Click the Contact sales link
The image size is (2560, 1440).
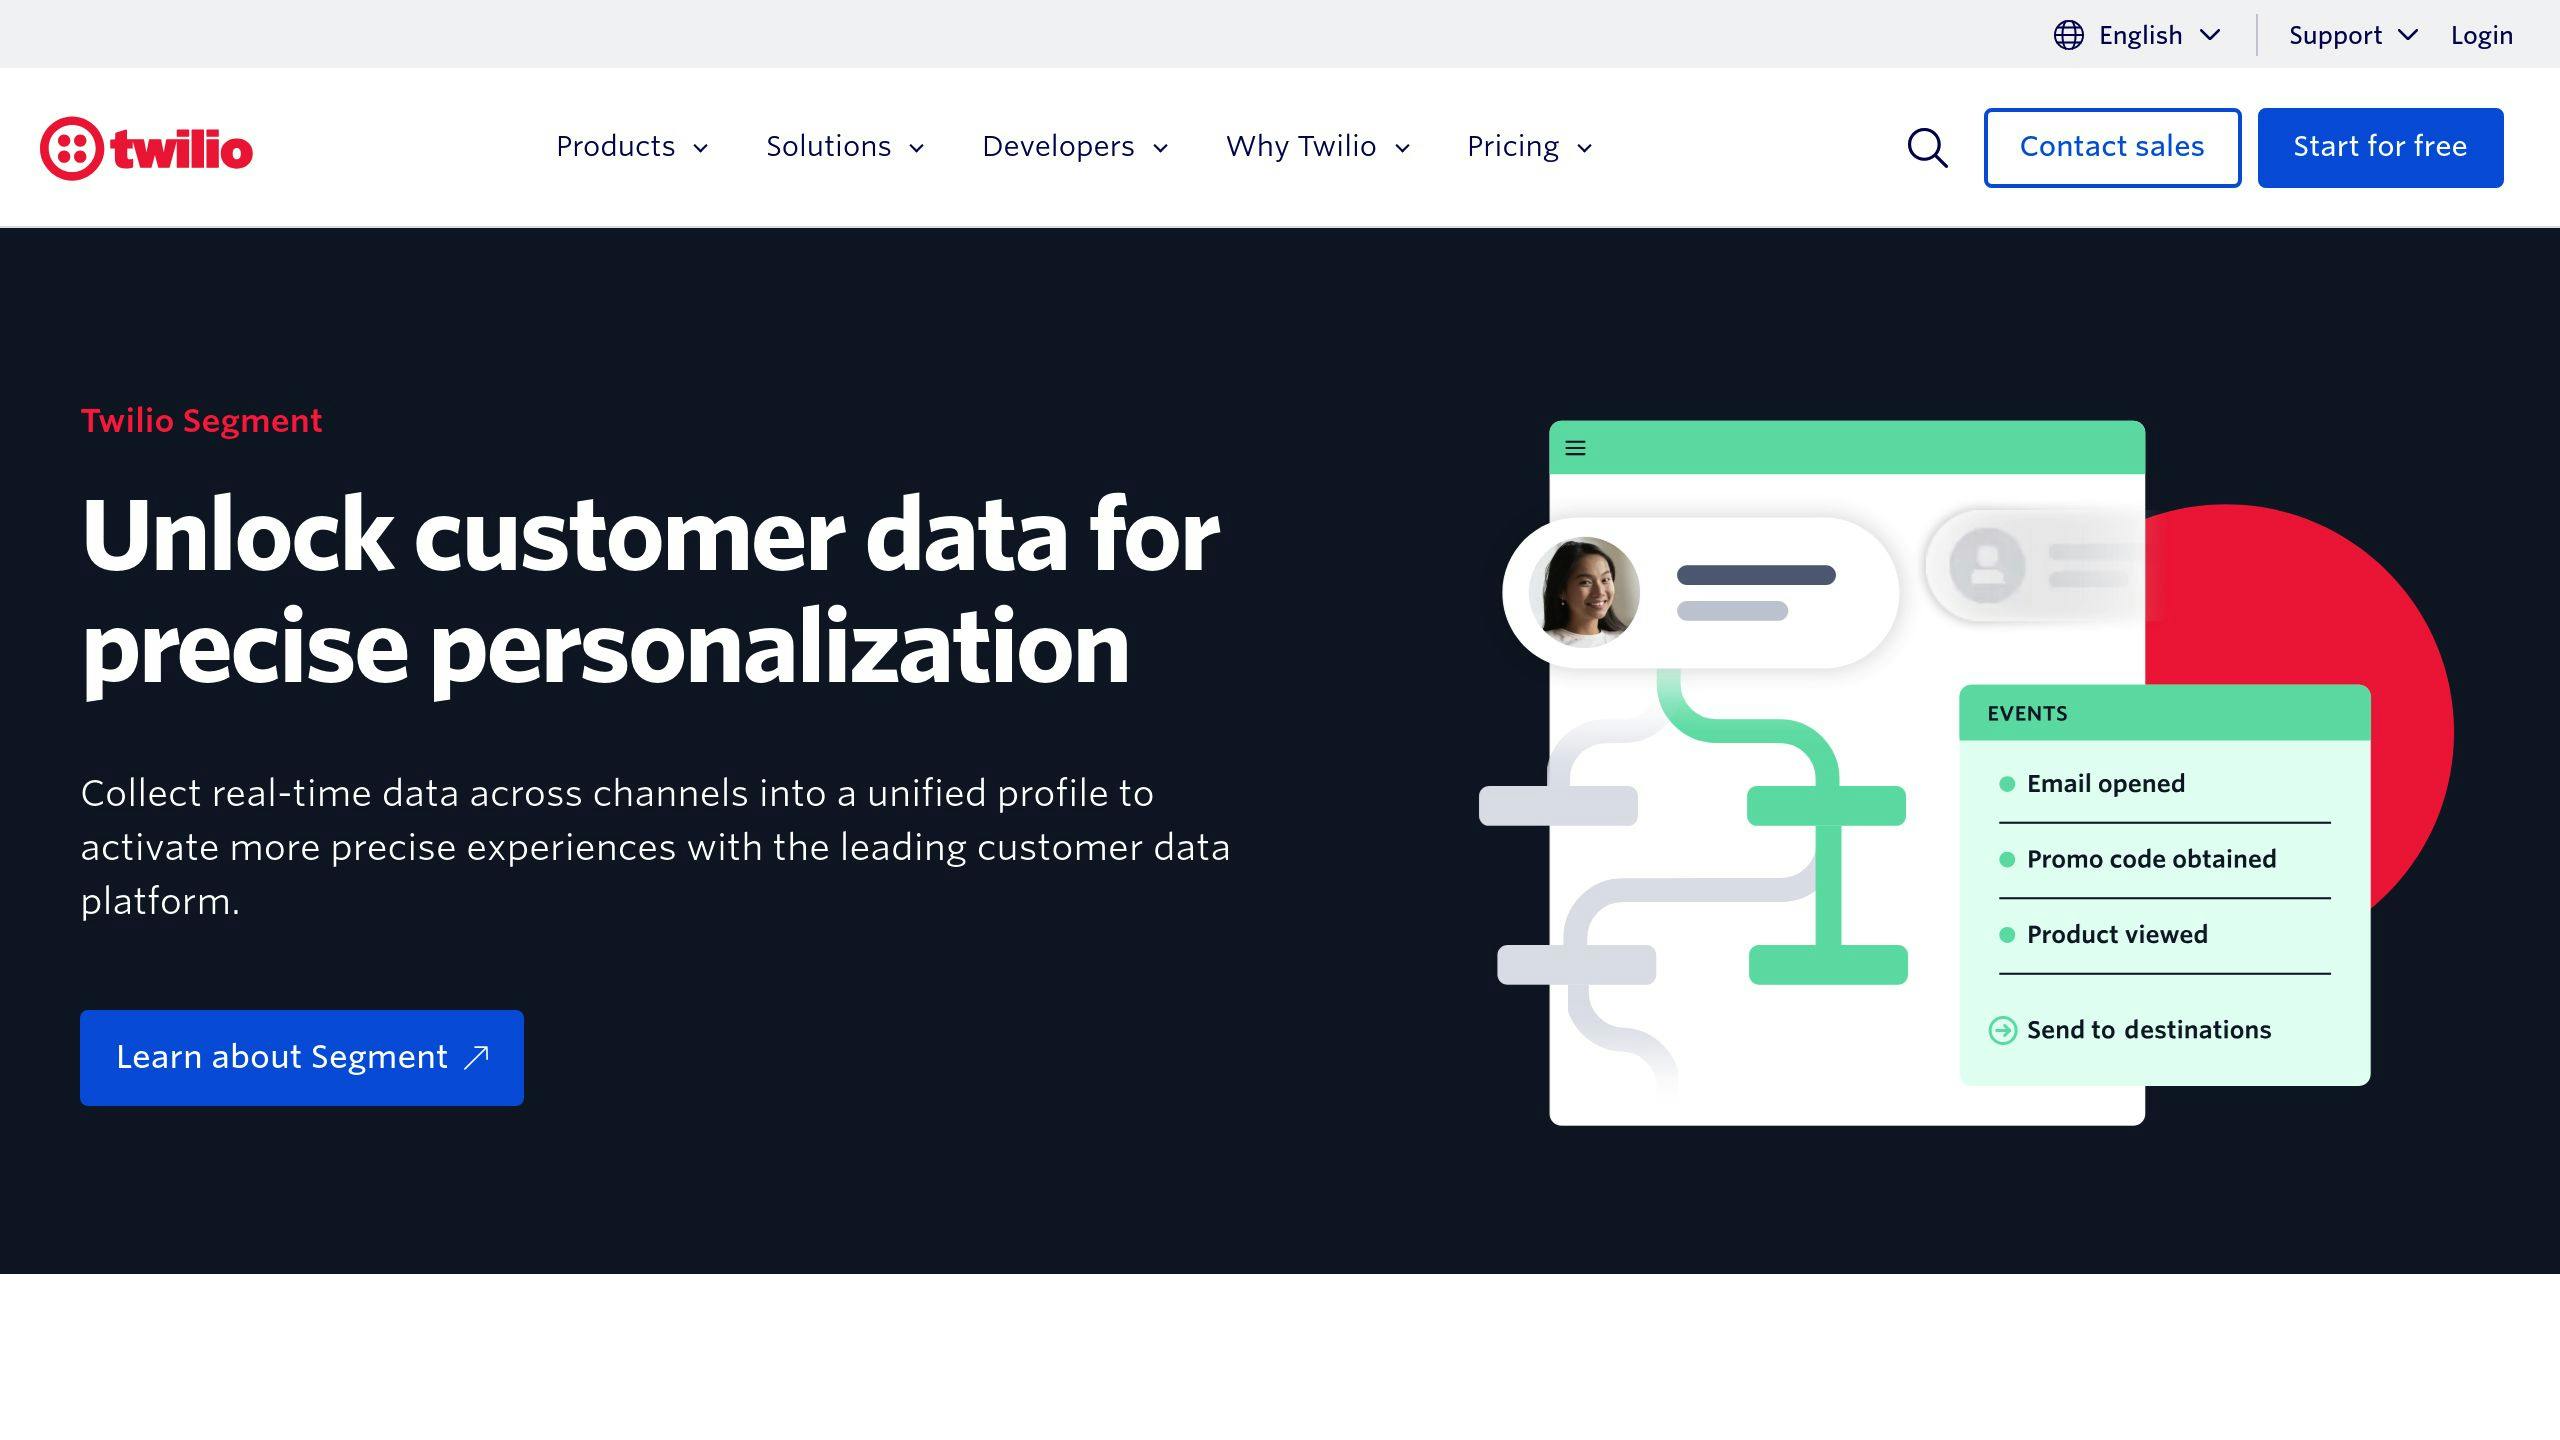tap(2112, 148)
